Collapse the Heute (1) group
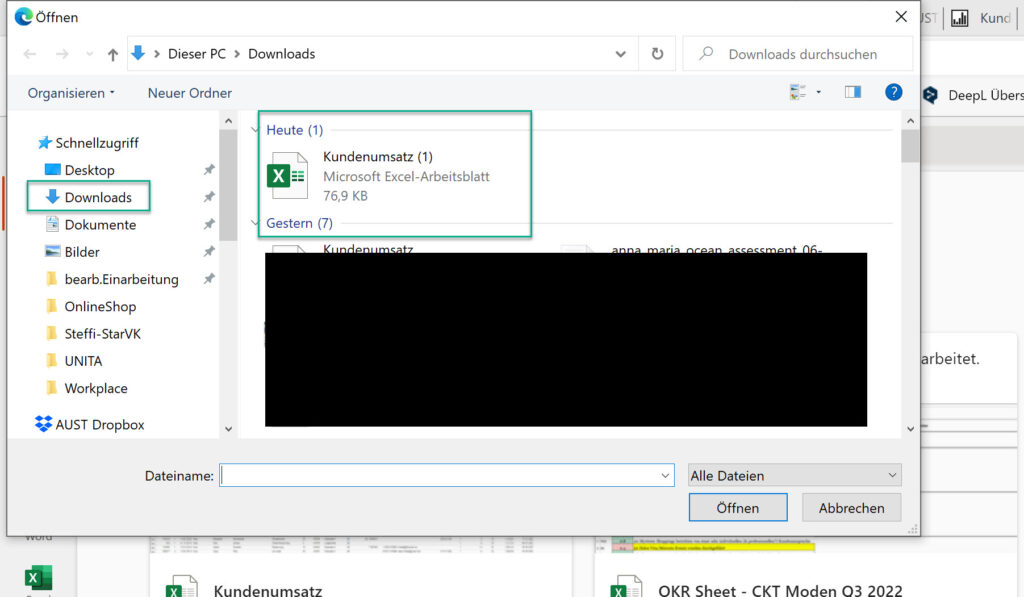Screen dimensions: 1024x597 click(255, 131)
